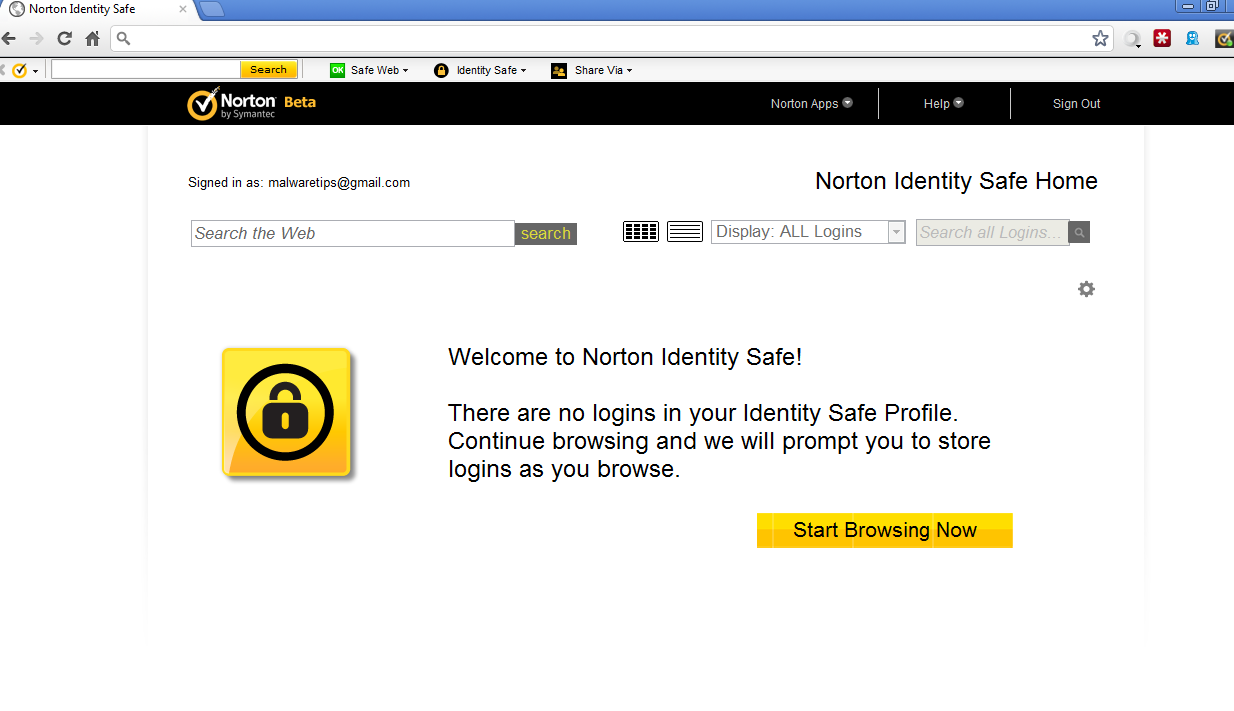Screen dimensions: 1234x711
Task: Click the Norton Identity Safe Home heading
Action: coord(956,181)
